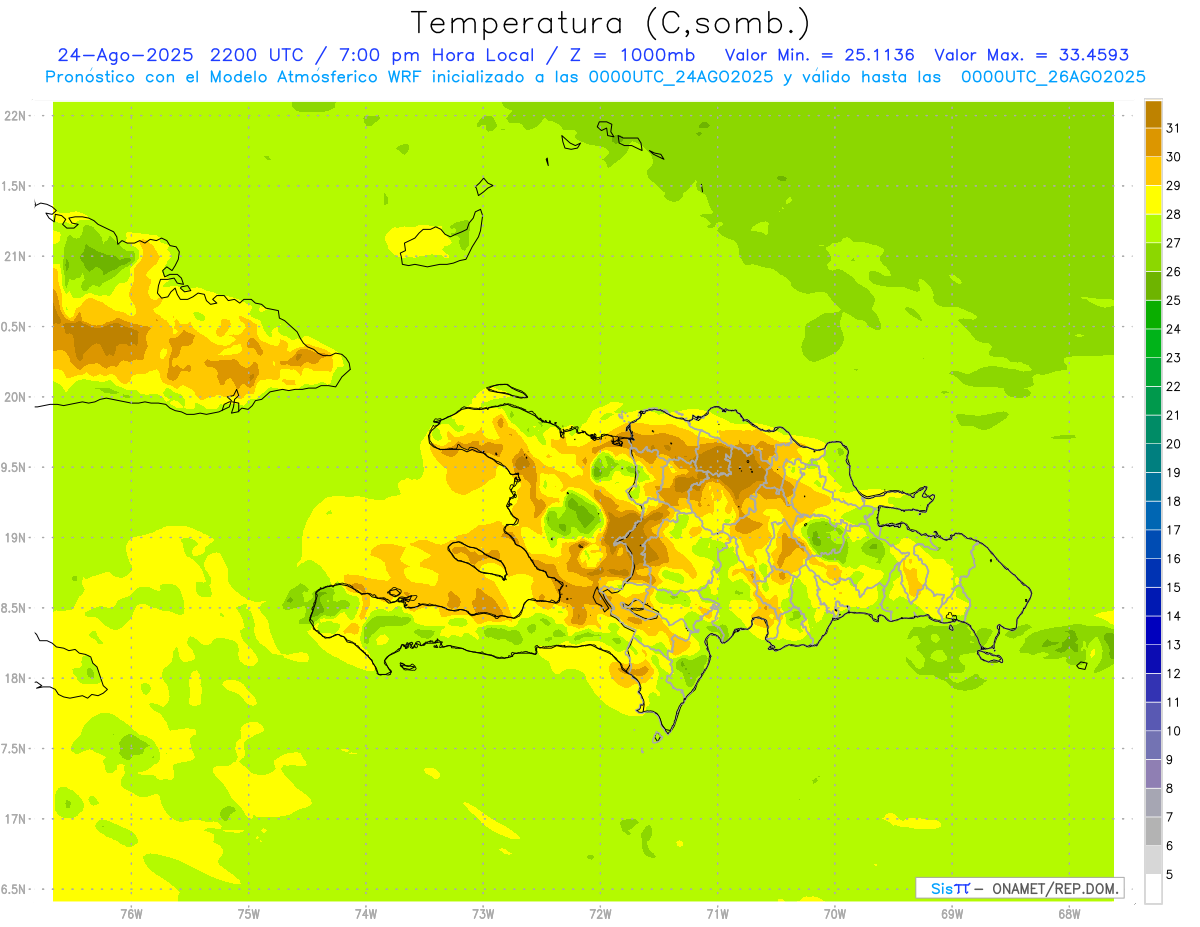Click 'Valor Min. = 25.1136' text
Image resolution: width=1200 pixels, height=927 pixels.
[819, 55]
